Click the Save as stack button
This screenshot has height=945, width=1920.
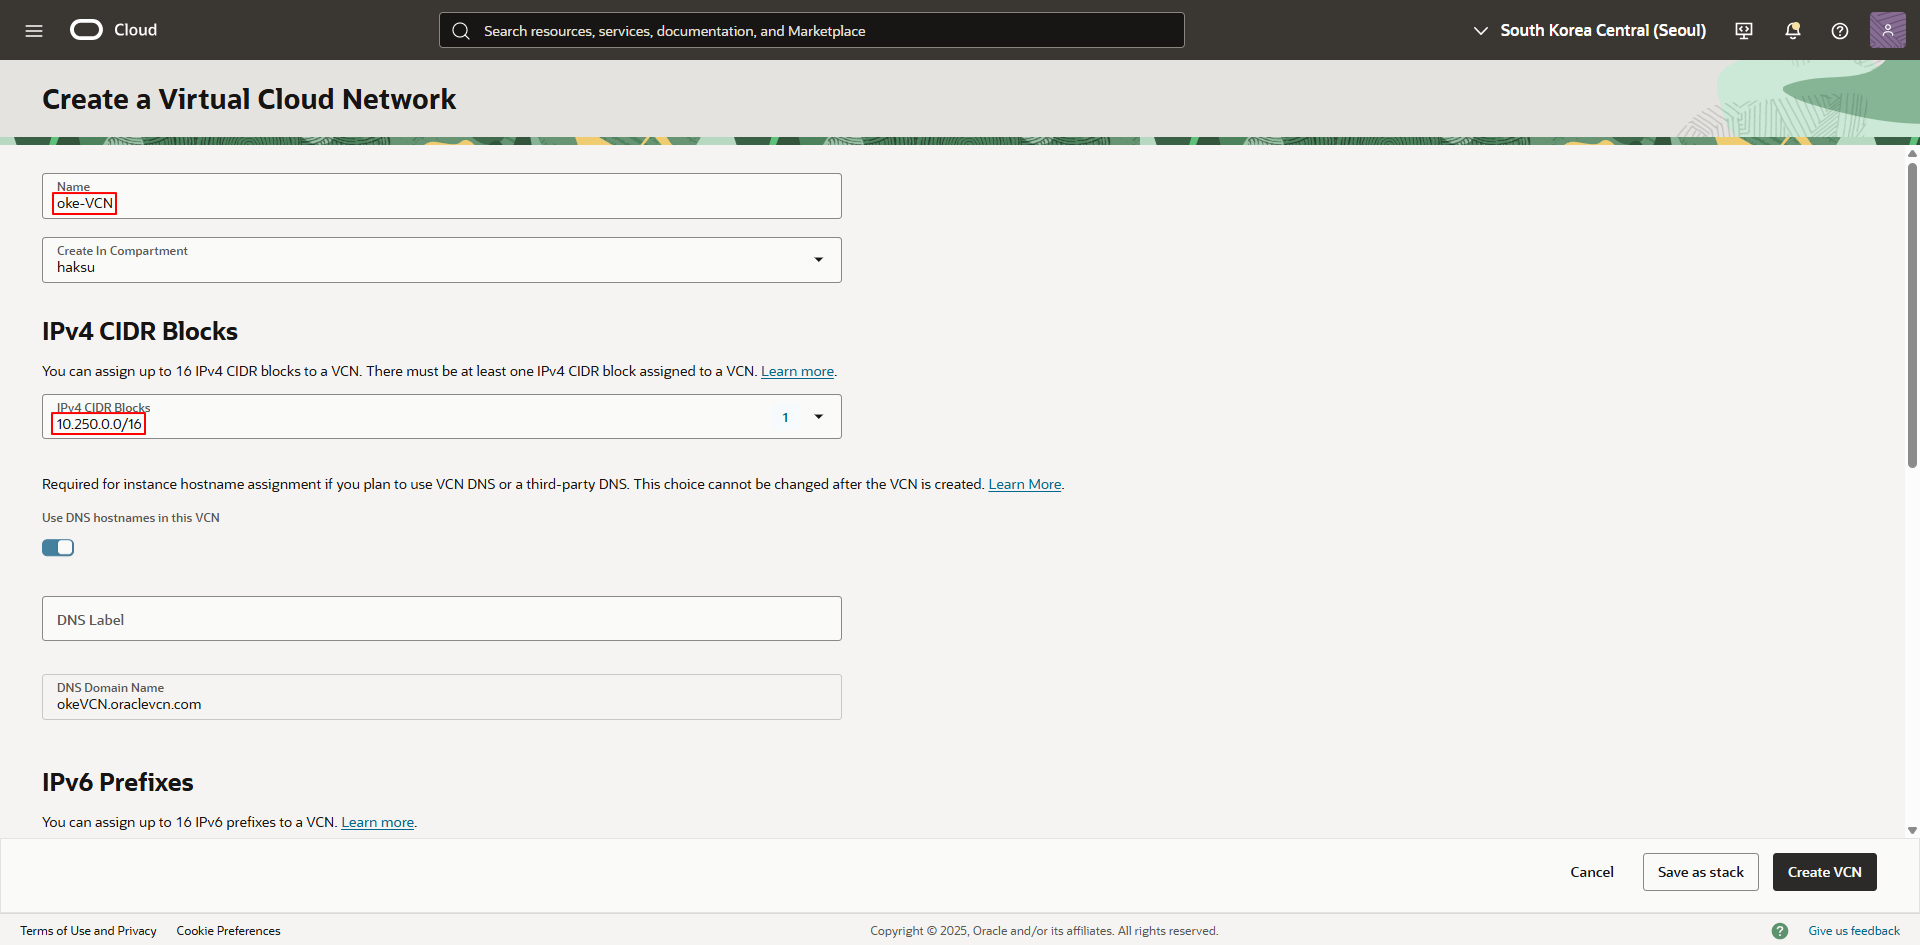[1700, 872]
